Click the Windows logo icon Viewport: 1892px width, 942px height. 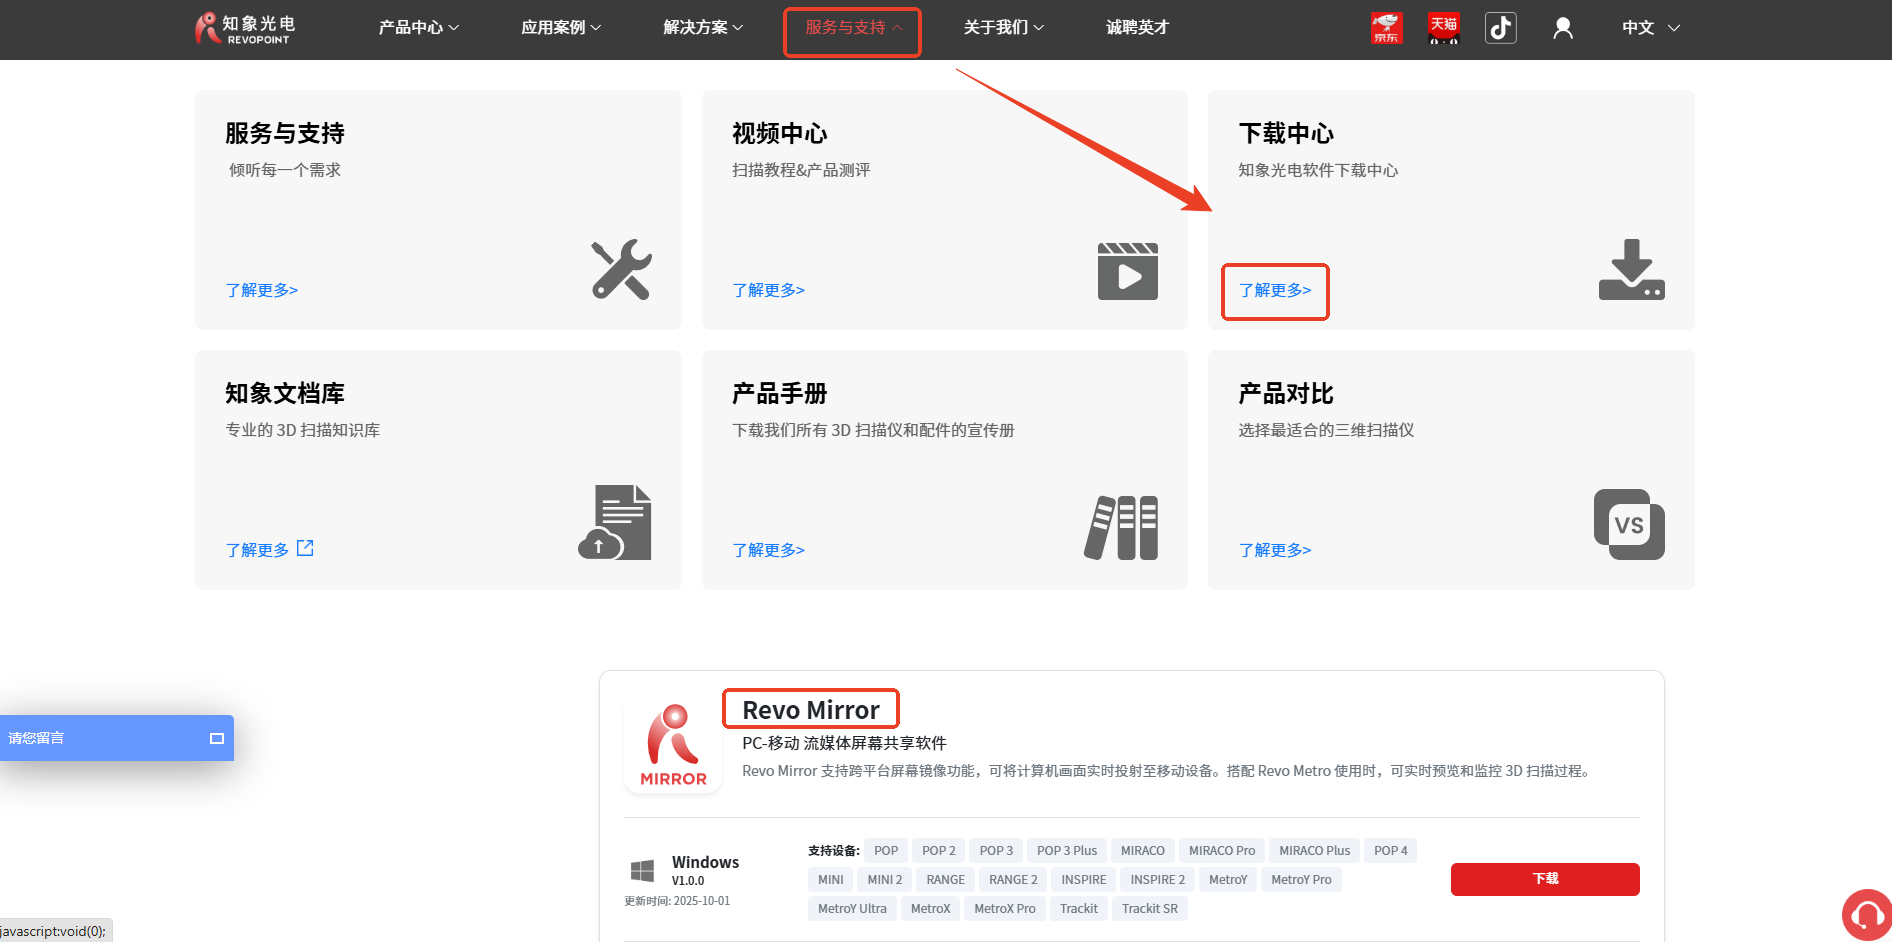[642, 870]
